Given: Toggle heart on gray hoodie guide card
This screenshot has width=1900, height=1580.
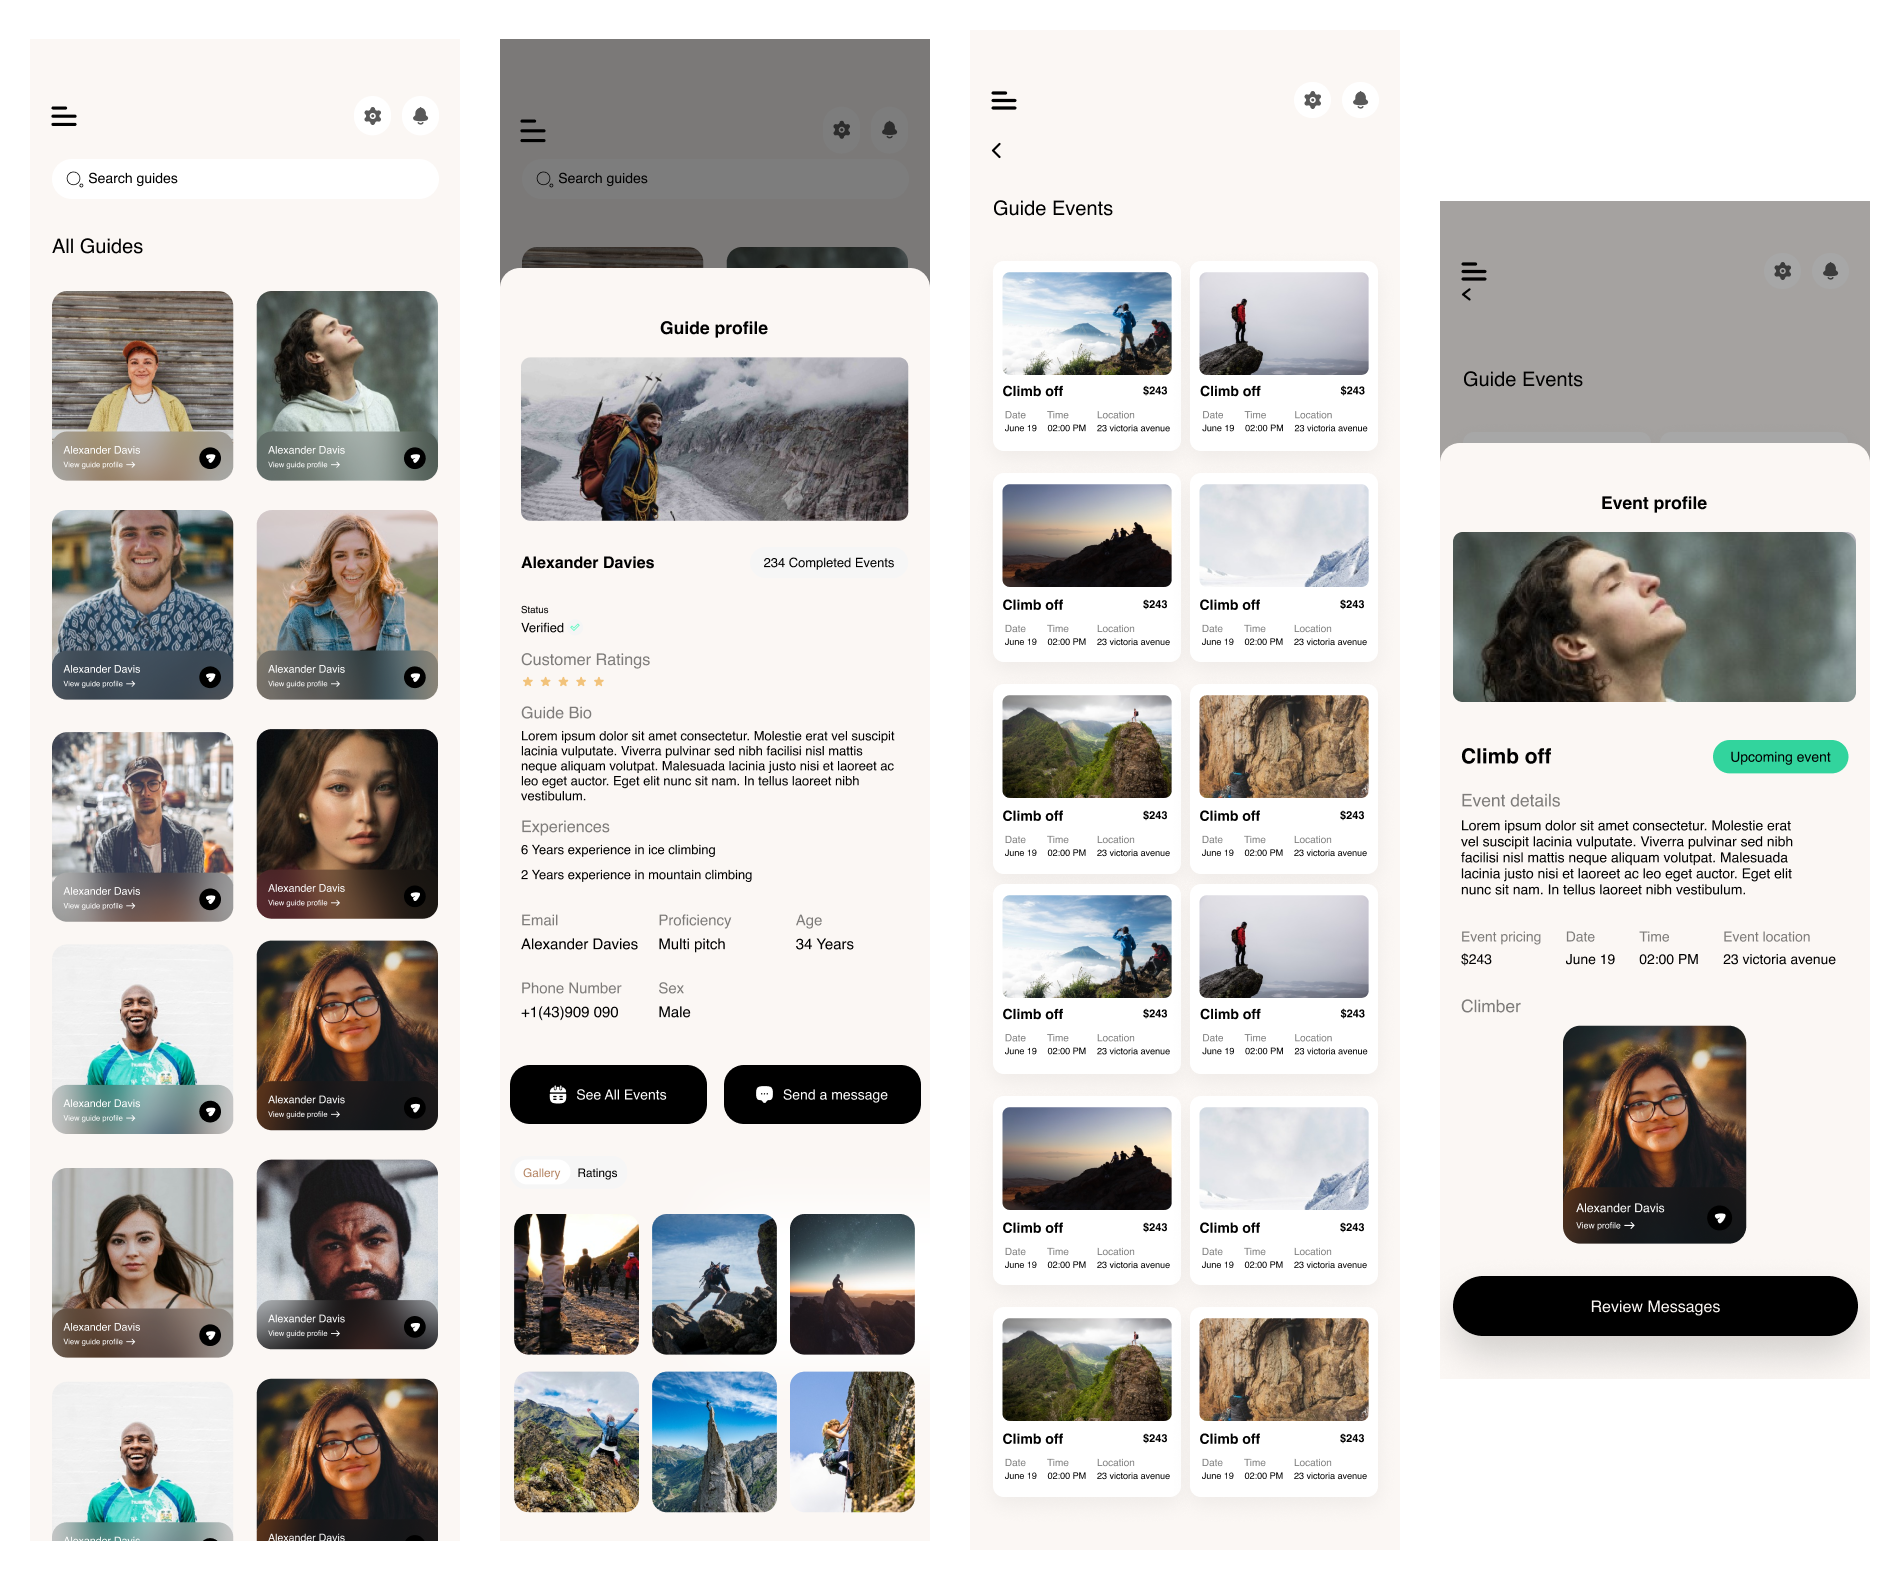Looking at the screenshot, I should [415, 458].
